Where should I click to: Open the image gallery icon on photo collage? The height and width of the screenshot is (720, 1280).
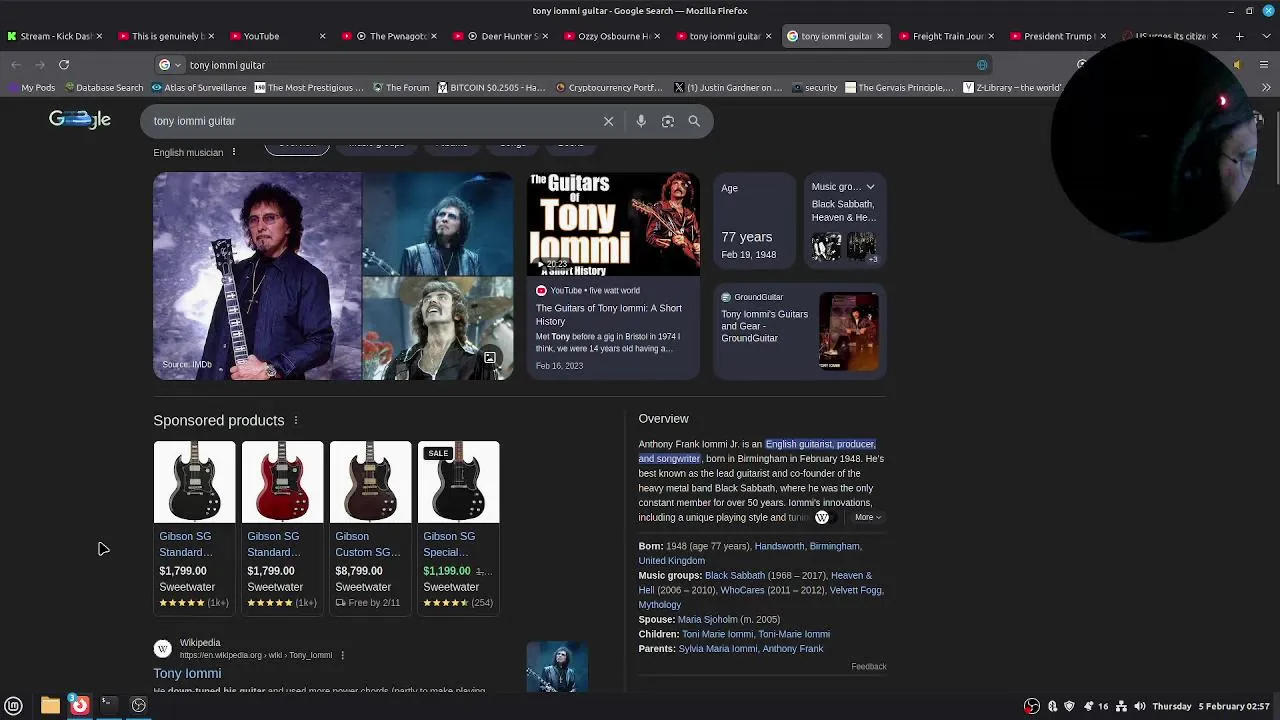[490, 357]
